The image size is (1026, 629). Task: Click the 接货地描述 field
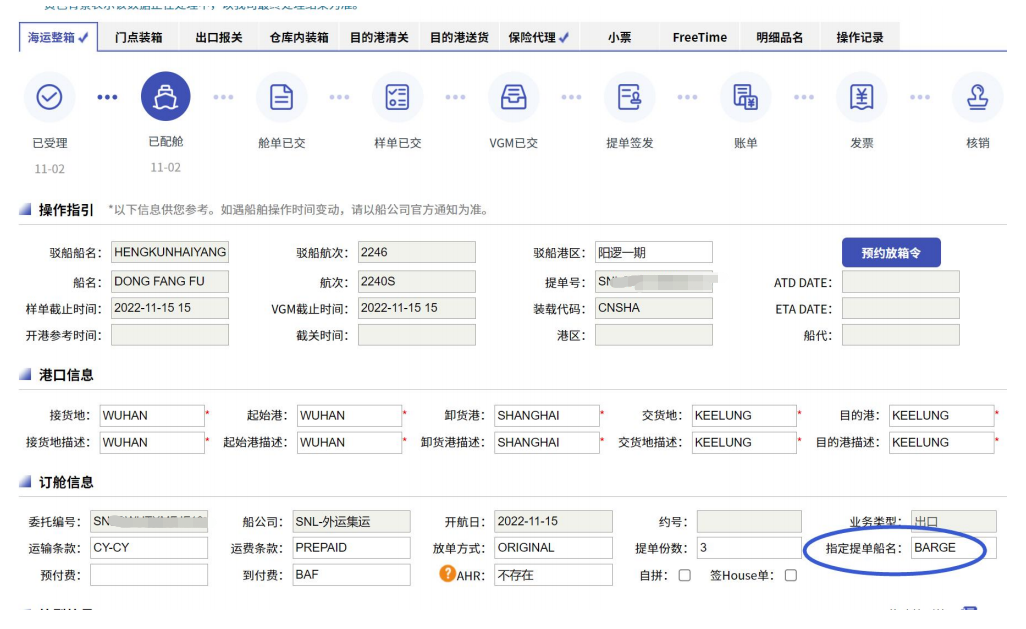point(152,442)
